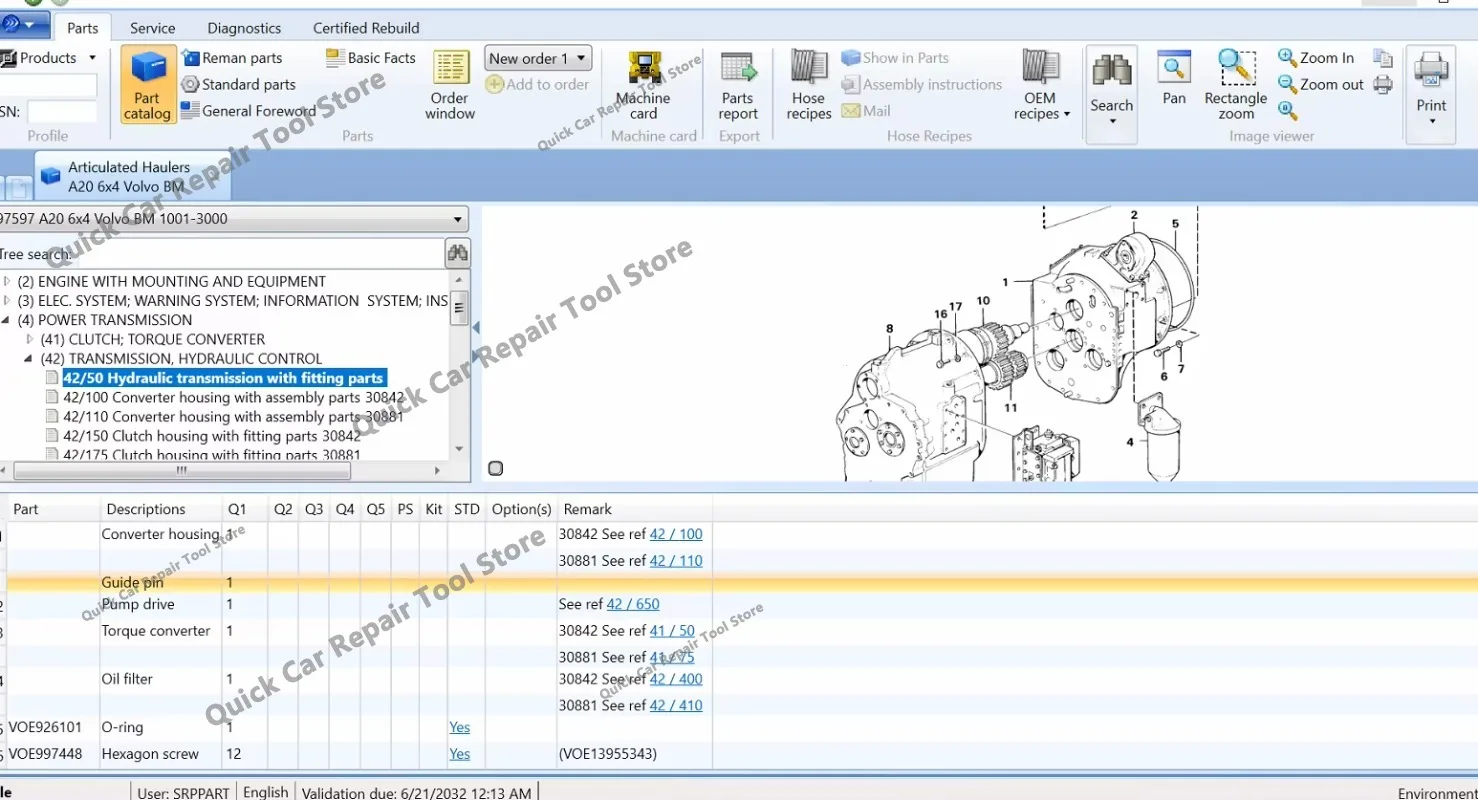The image size is (1478, 800).
Task: Open Hose recipes
Action: [x=809, y=85]
